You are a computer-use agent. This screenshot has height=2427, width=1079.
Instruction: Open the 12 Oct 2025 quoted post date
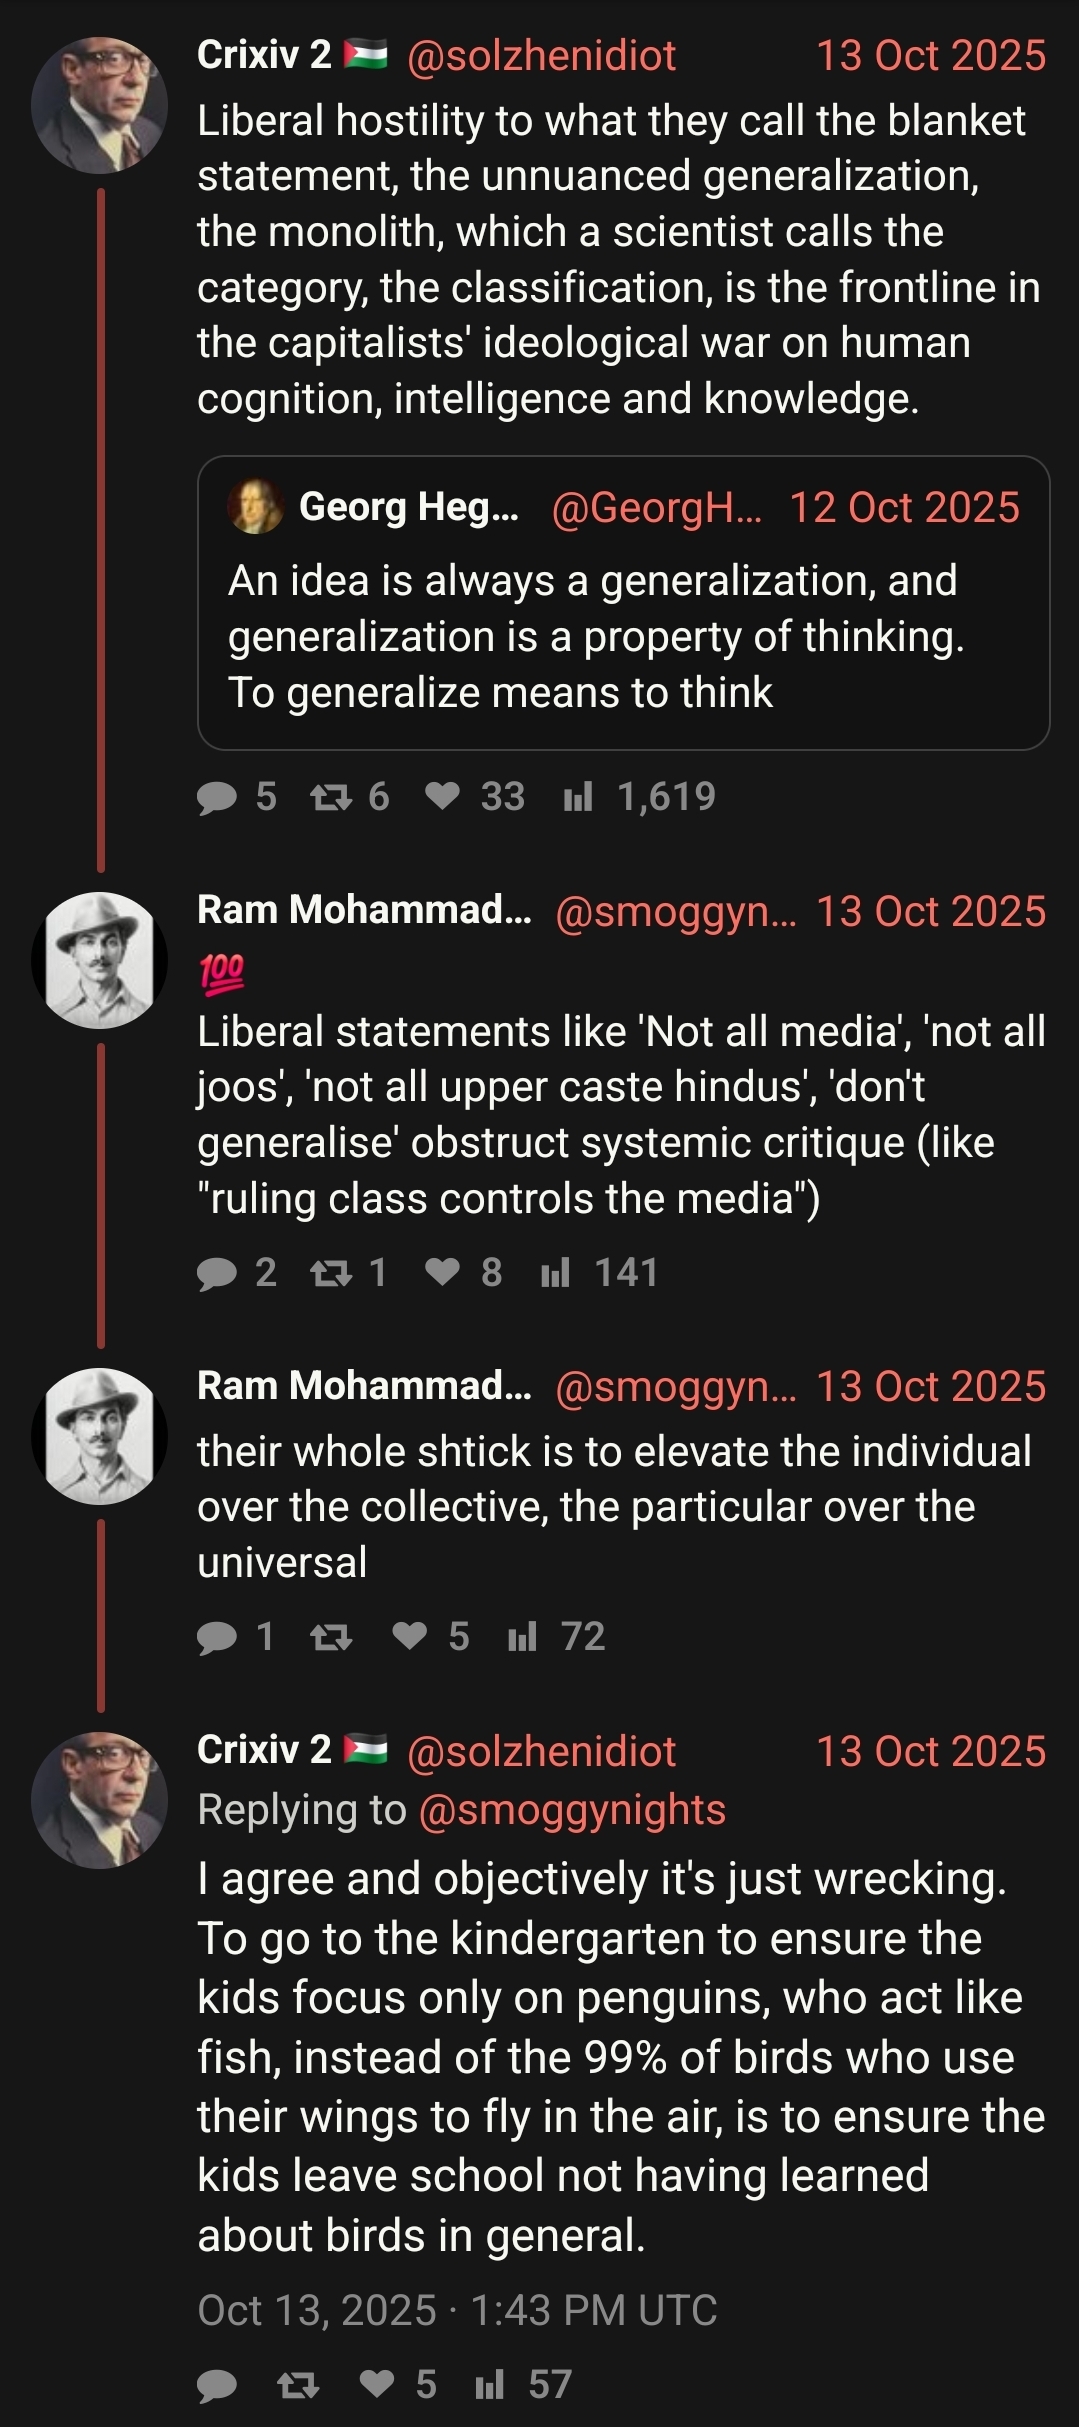(x=904, y=508)
